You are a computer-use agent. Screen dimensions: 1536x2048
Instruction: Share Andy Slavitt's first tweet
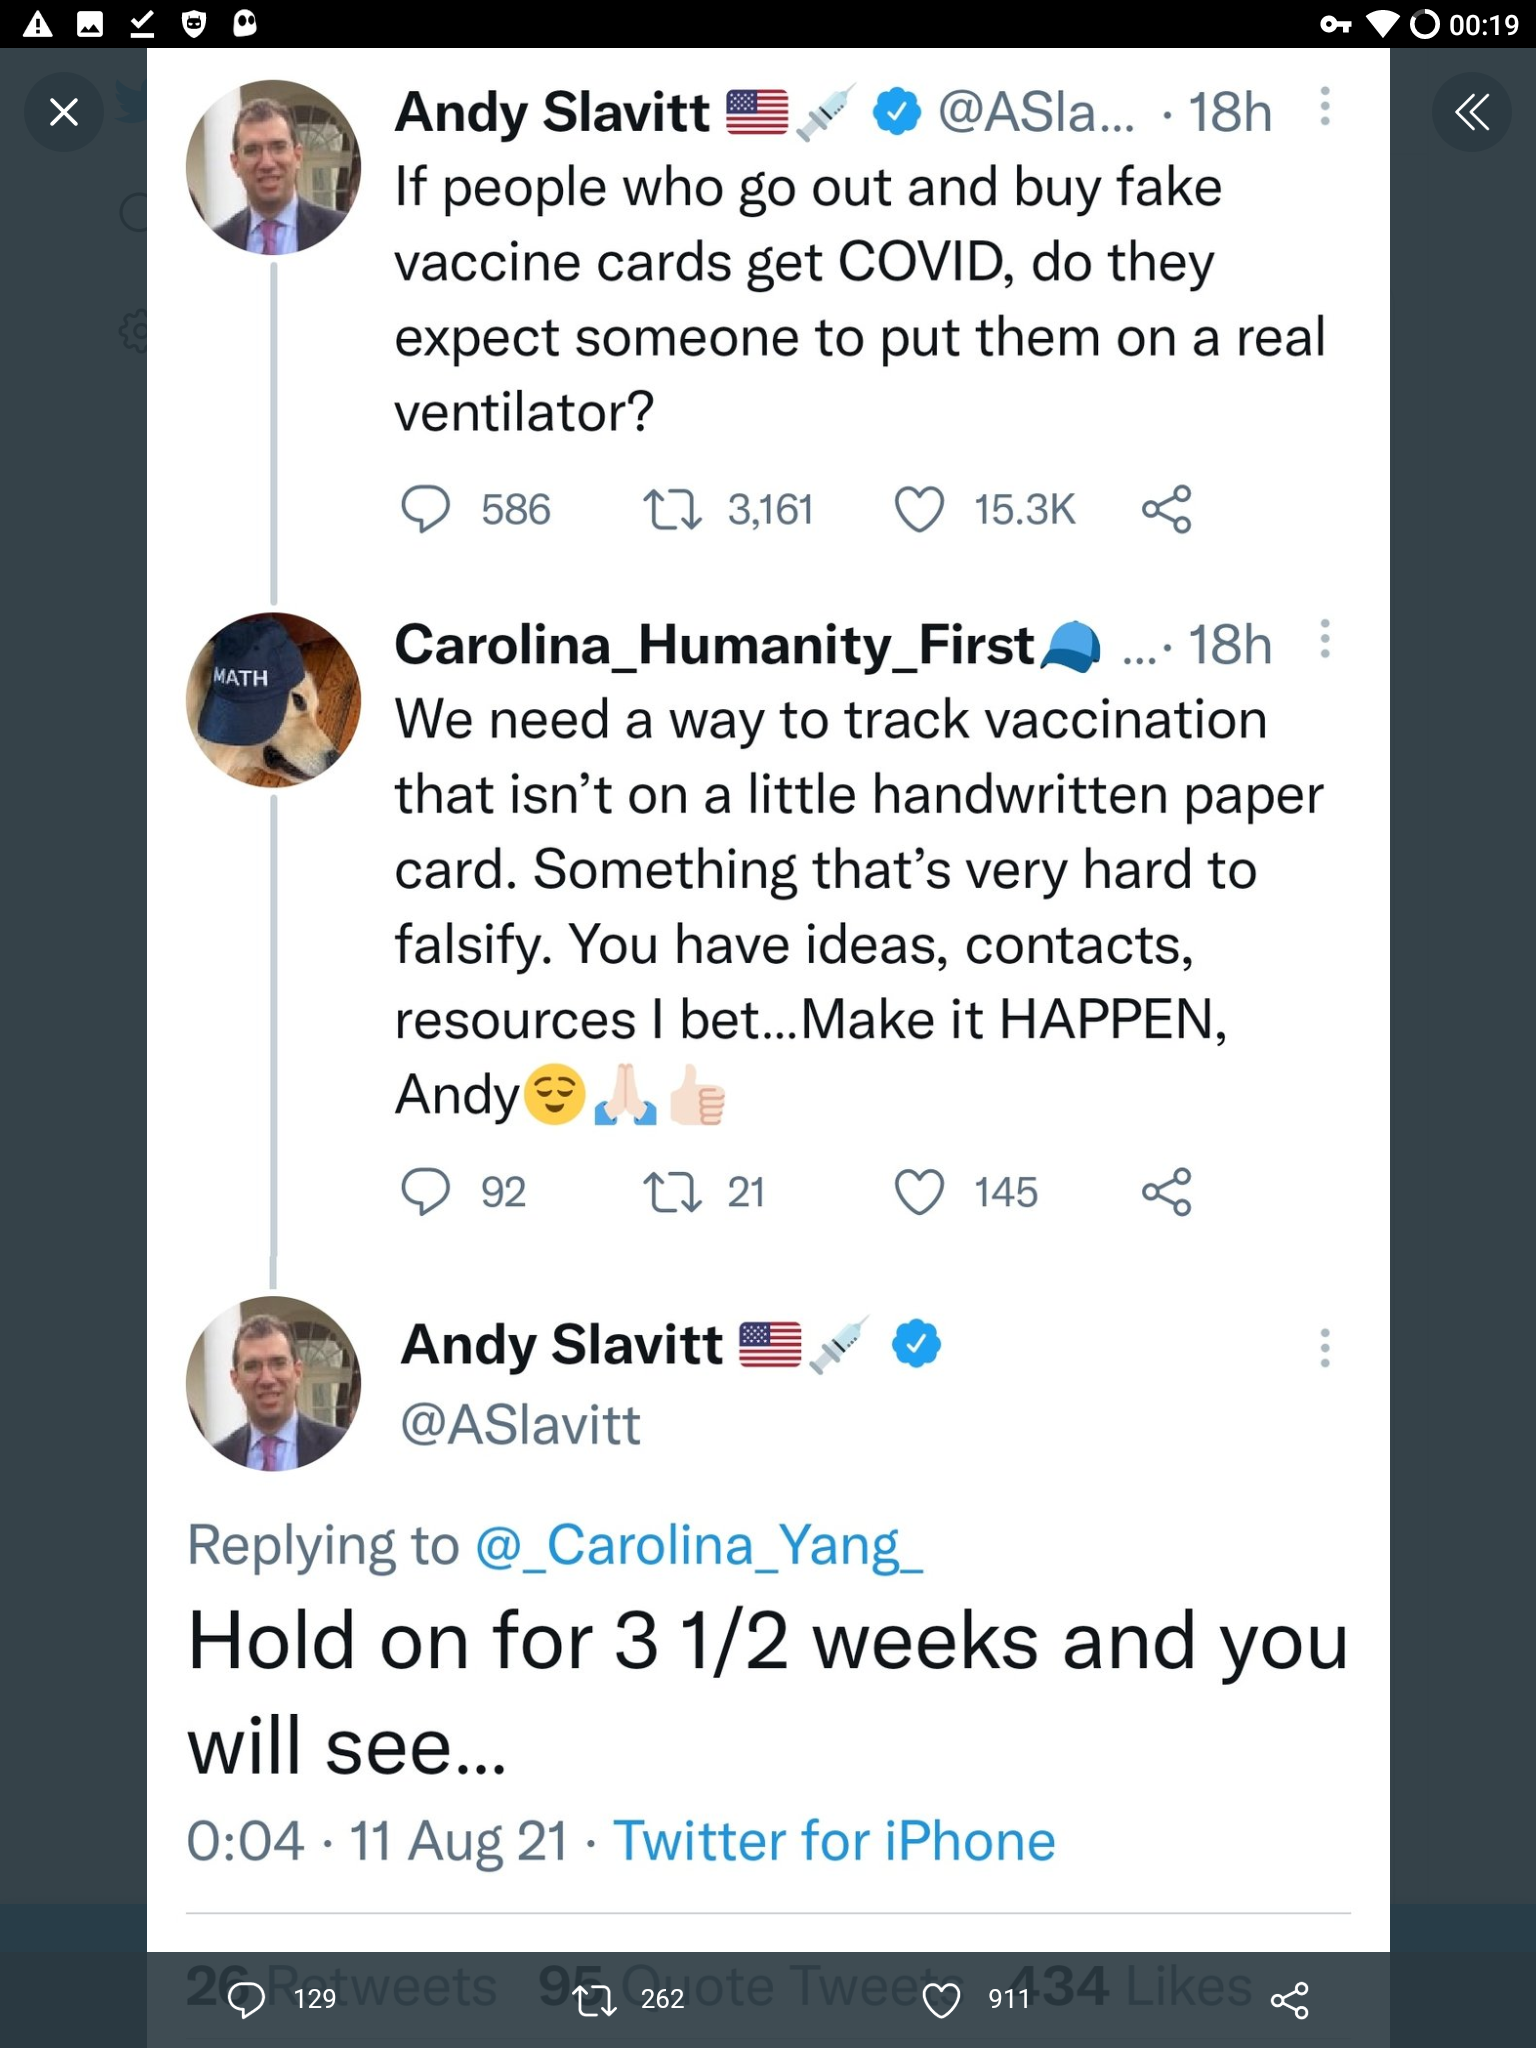[x=1166, y=509]
